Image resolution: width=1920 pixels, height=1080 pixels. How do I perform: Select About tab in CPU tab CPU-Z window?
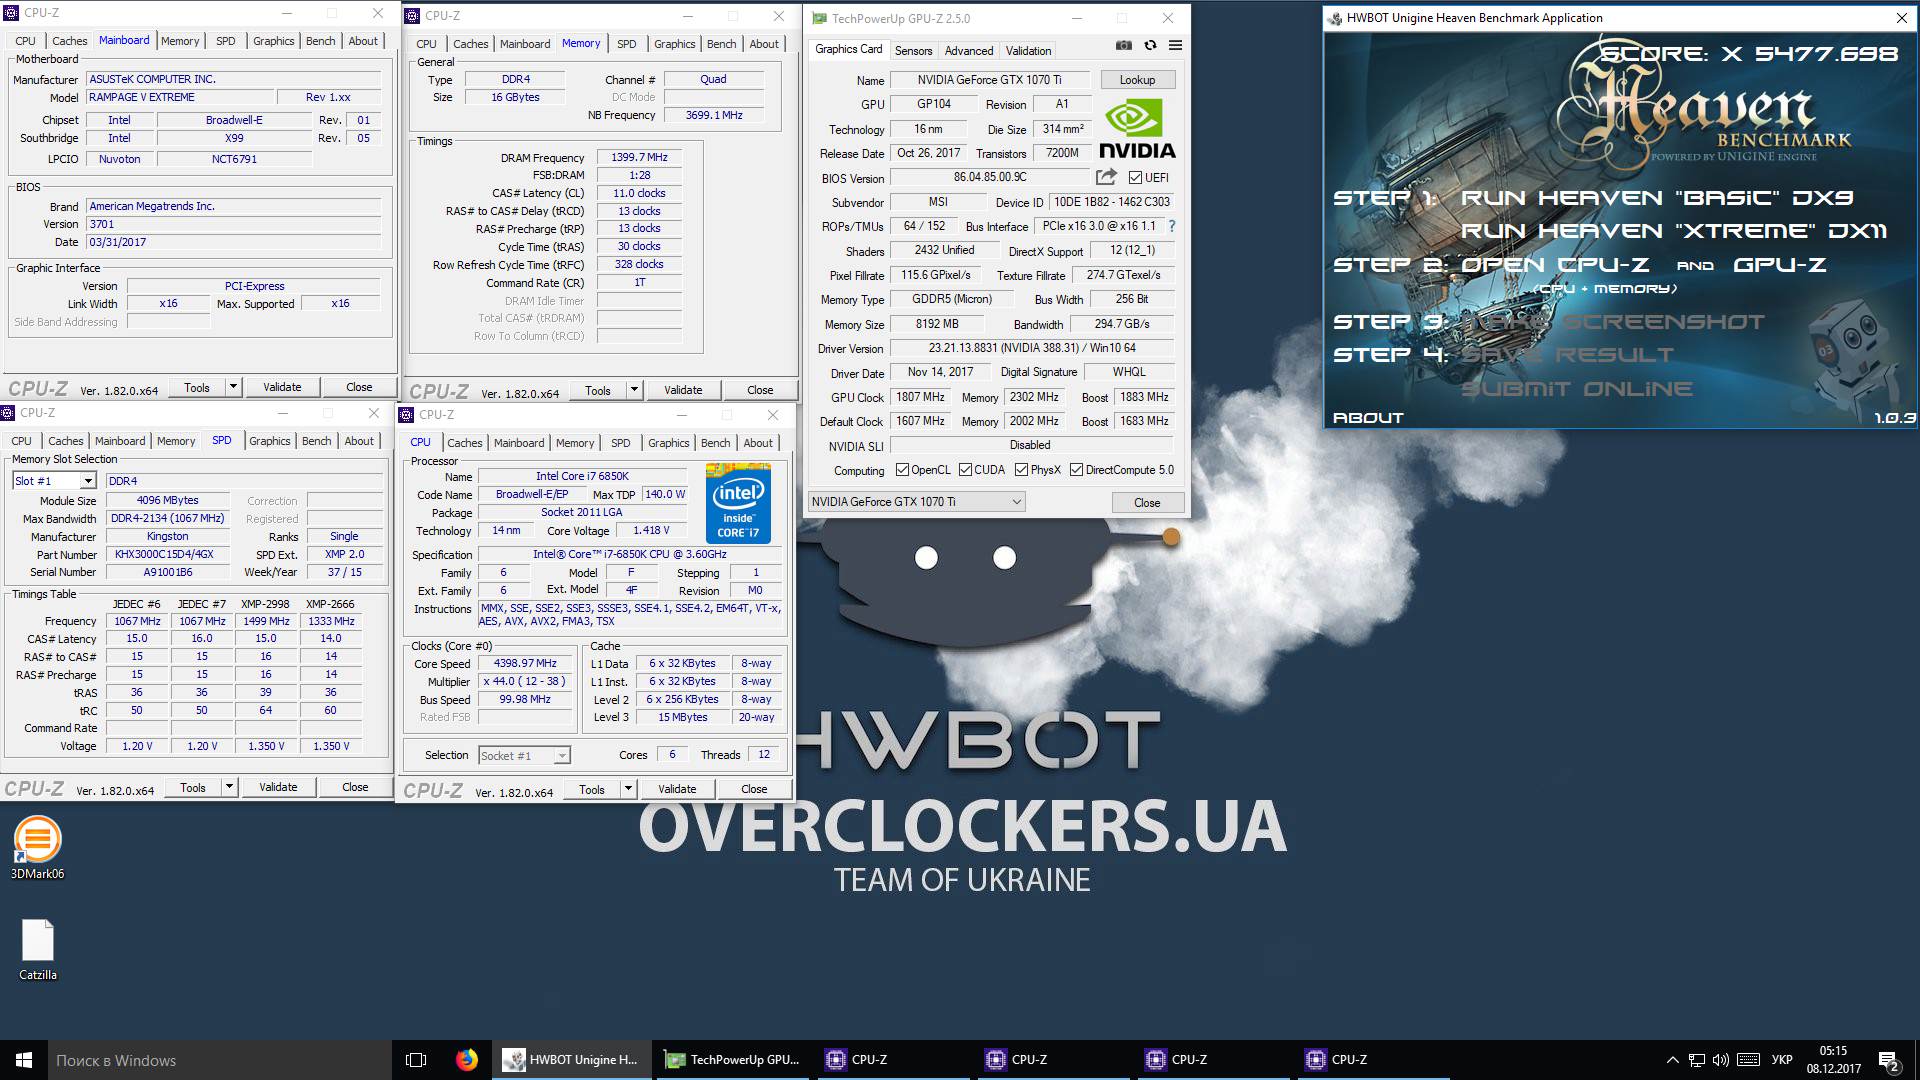click(x=758, y=443)
